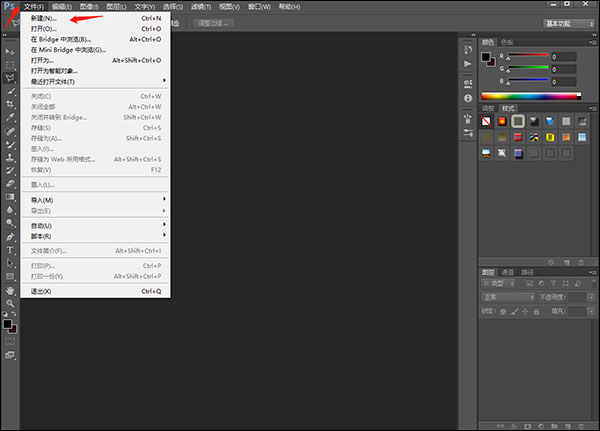This screenshot has height=431, width=600.
Task: Open the 基本功能 workspace dropdown
Action: [x=569, y=23]
